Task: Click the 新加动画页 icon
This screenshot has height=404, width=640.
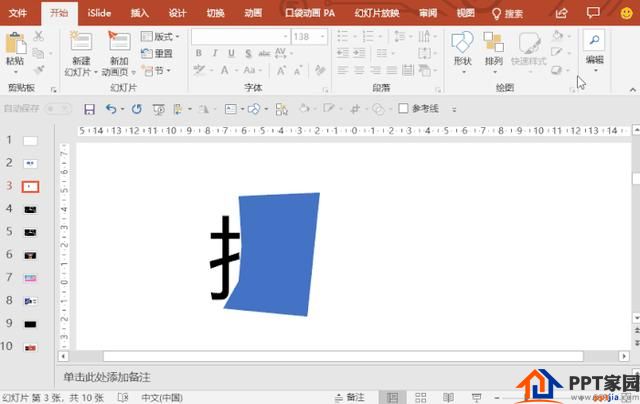Action: (119, 41)
